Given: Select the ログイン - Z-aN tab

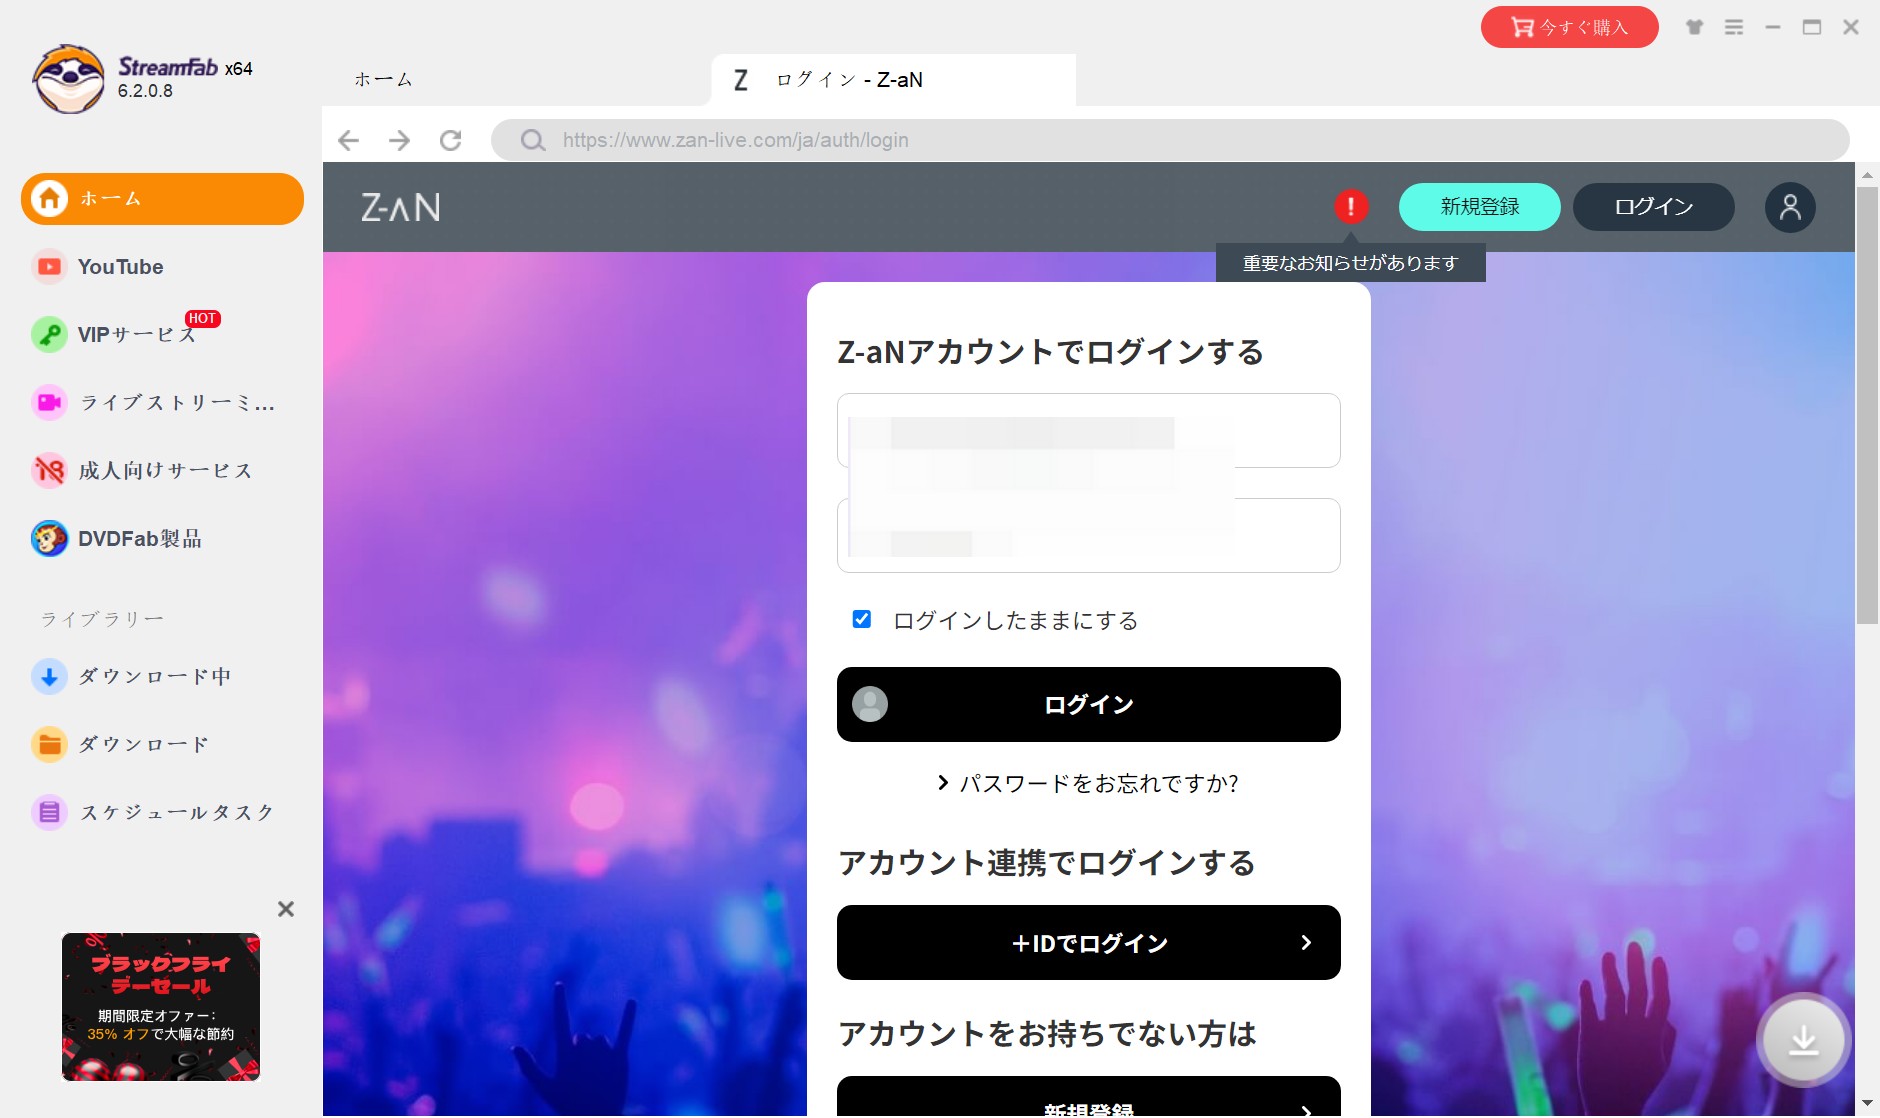Looking at the screenshot, I should (893, 80).
